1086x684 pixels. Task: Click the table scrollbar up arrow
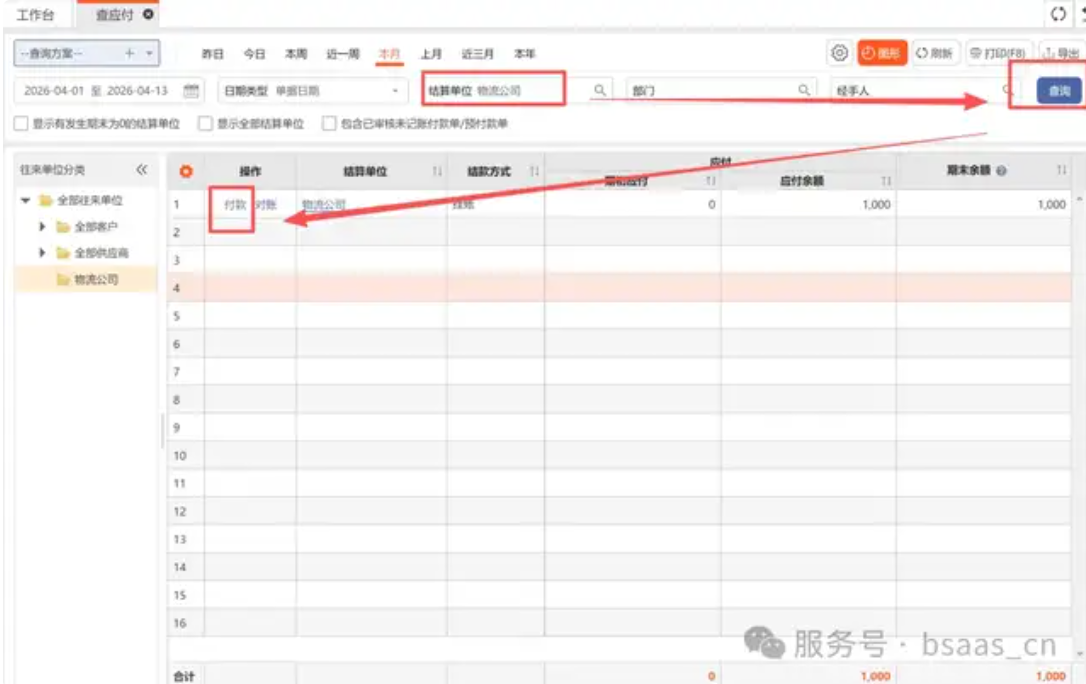[x=1079, y=199]
